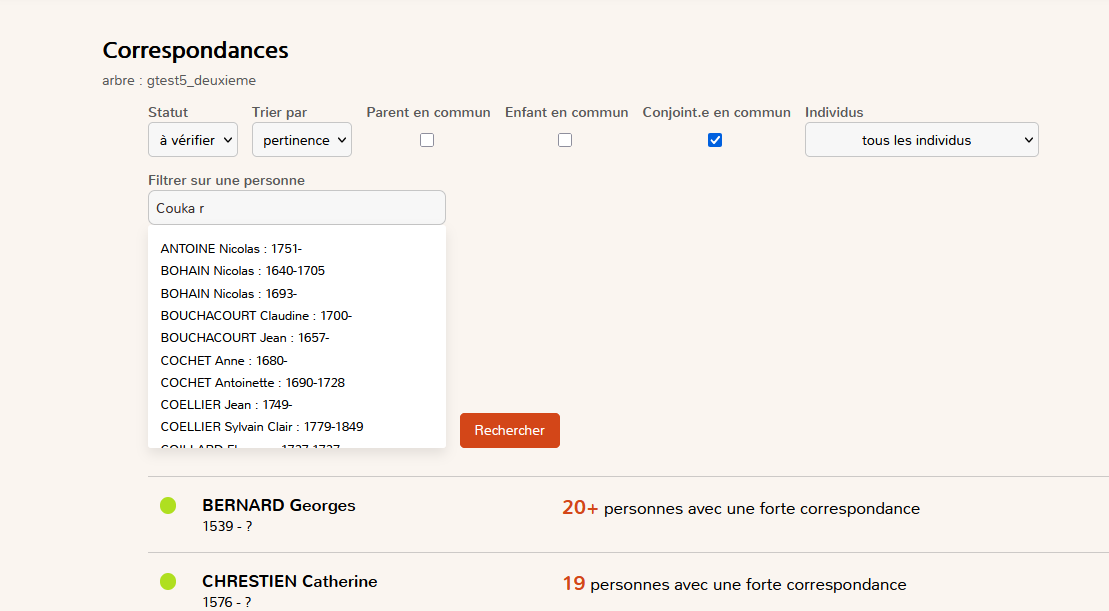Viewport: 1109px width, 611px height.
Task: Click green status dot beside BERNARD Georges
Action: [168, 506]
